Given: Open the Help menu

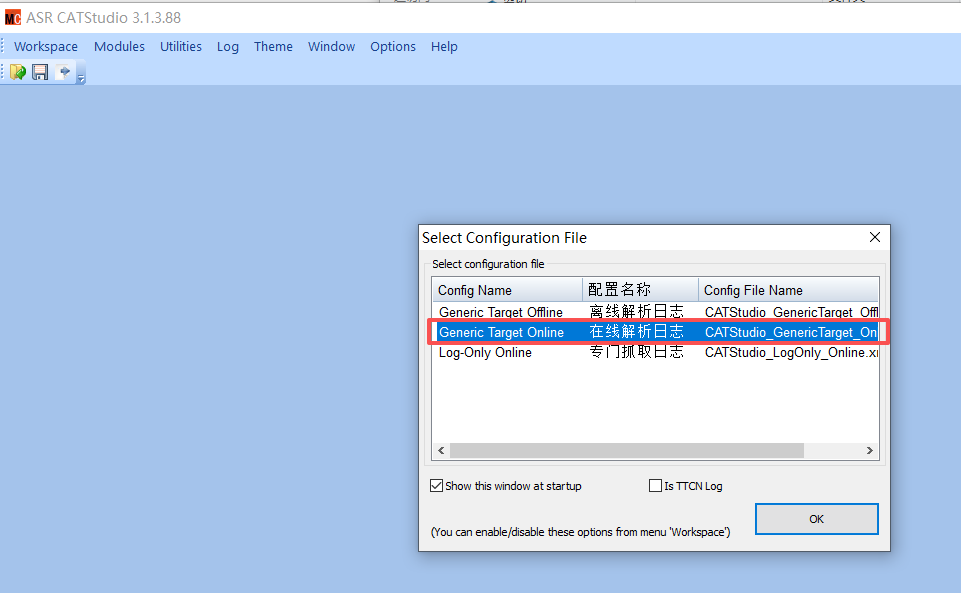Looking at the screenshot, I should pyautogui.click(x=444, y=47).
